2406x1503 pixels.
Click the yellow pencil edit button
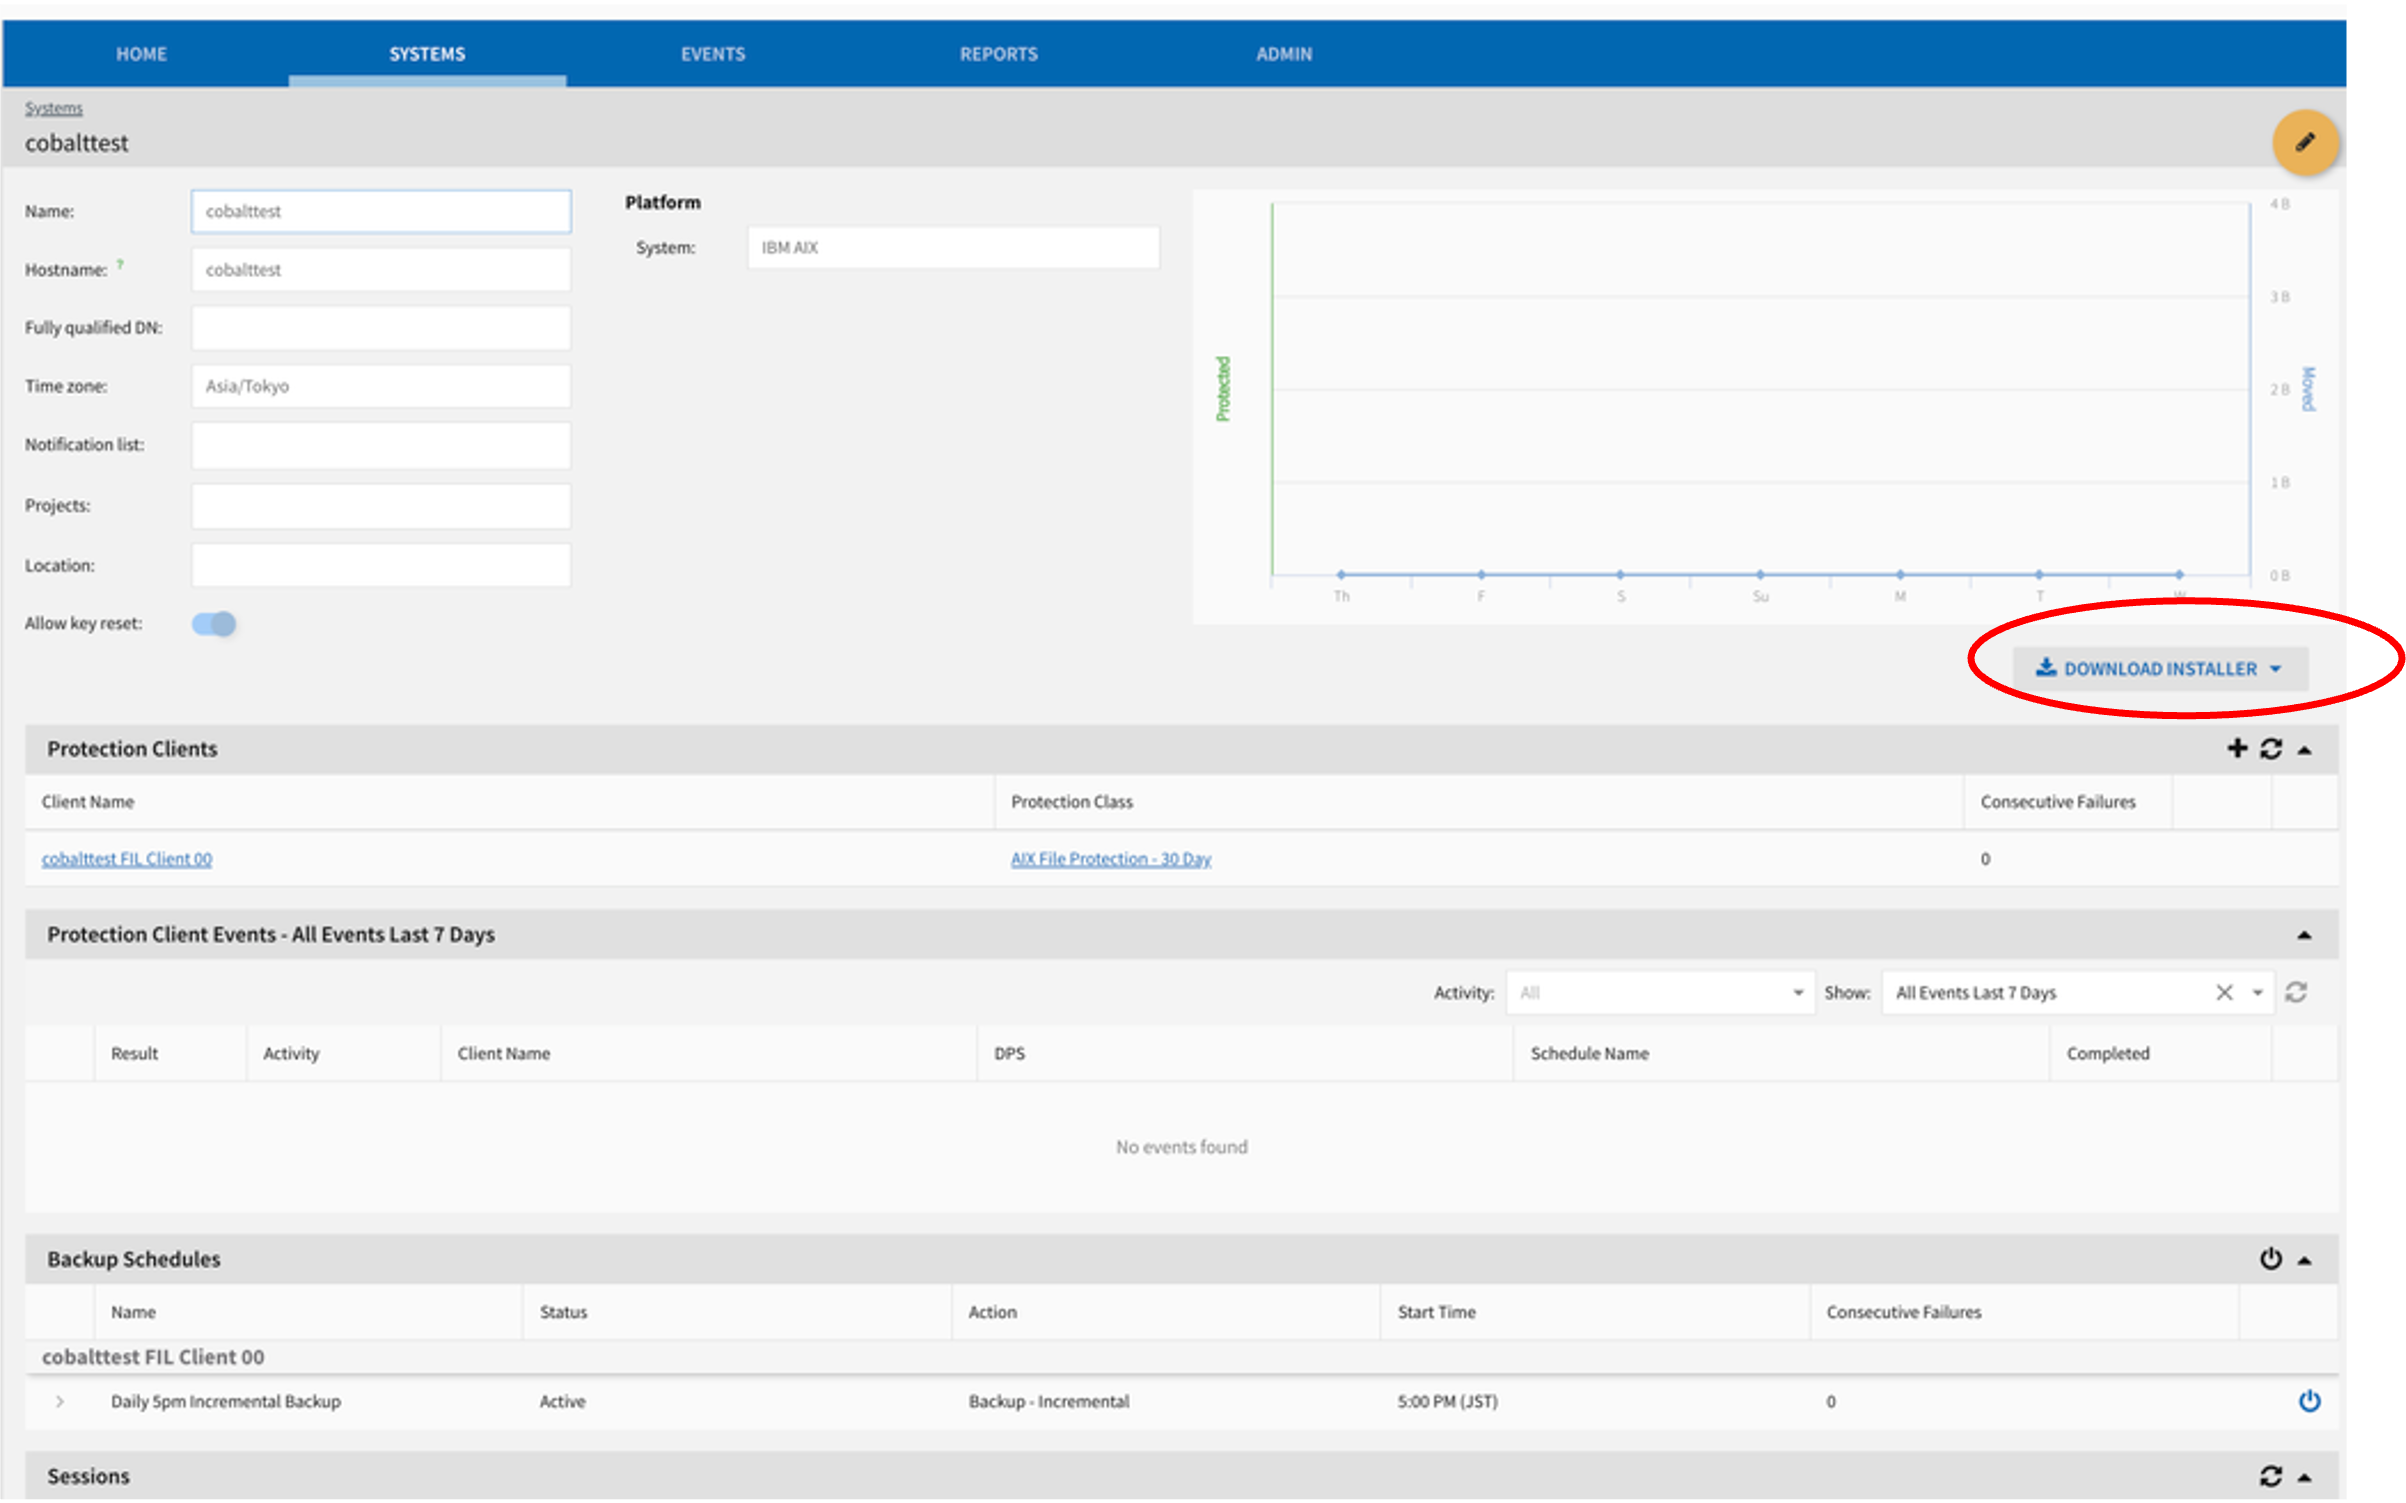(2304, 142)
